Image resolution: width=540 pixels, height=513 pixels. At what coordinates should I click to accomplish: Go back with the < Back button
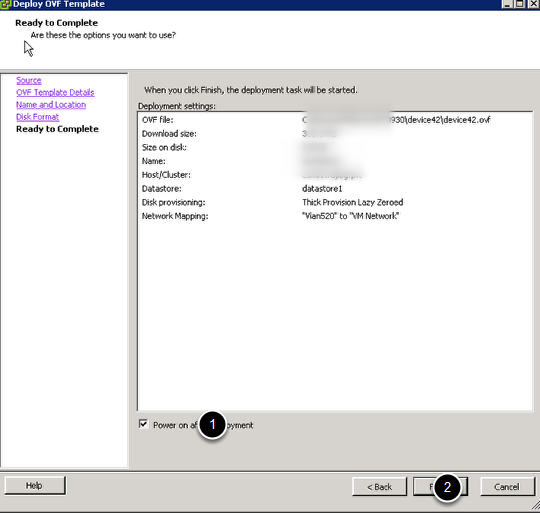(x=380, y=487)
